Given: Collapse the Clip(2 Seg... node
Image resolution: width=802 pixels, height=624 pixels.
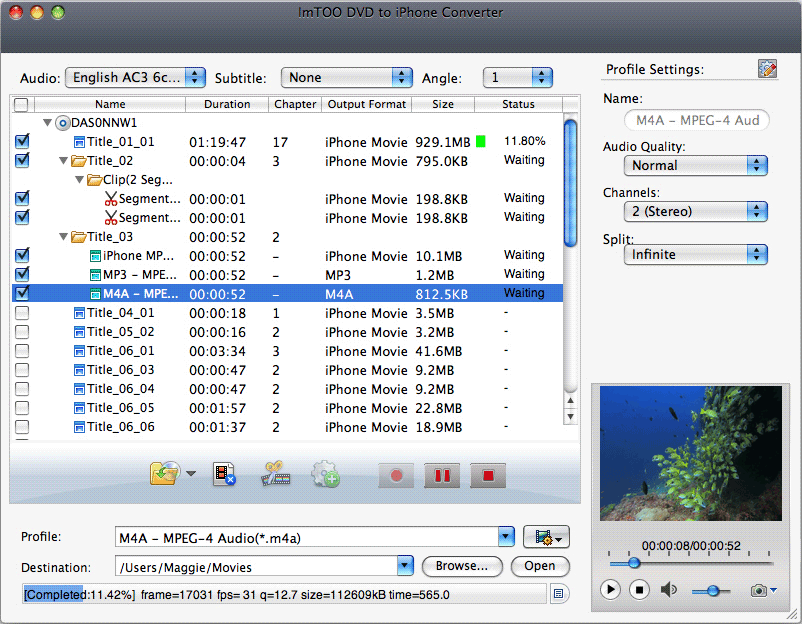Looking at the screenshot, I should tap(79, 180).
